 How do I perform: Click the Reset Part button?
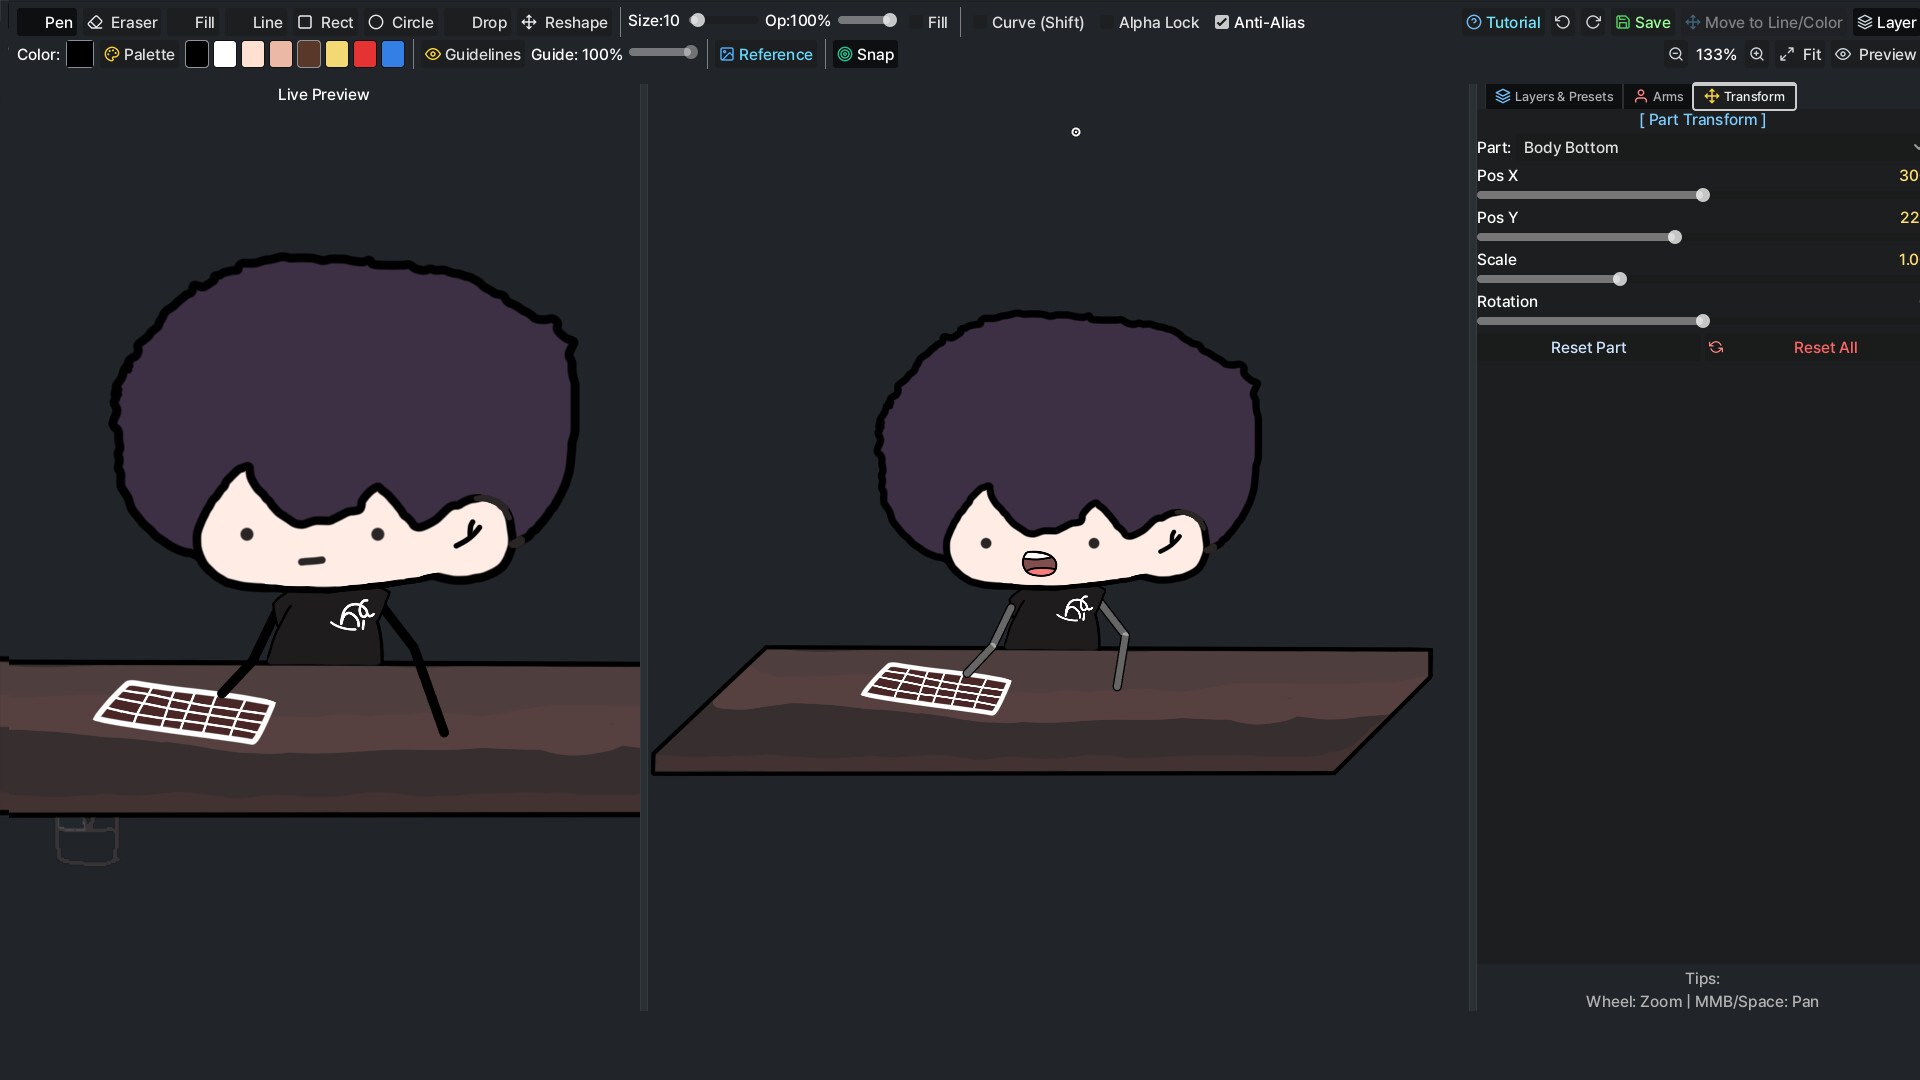(1588, 347)
